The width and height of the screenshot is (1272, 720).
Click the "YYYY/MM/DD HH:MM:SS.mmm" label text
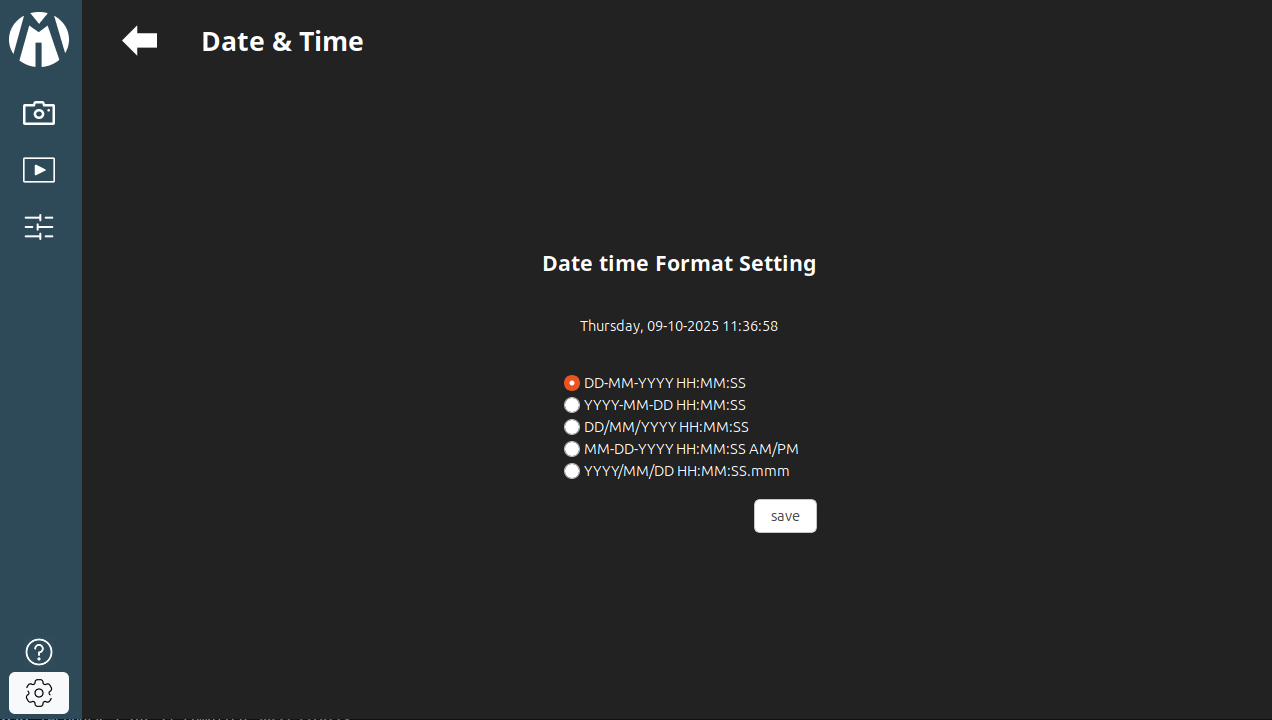(x=687, y=471)
